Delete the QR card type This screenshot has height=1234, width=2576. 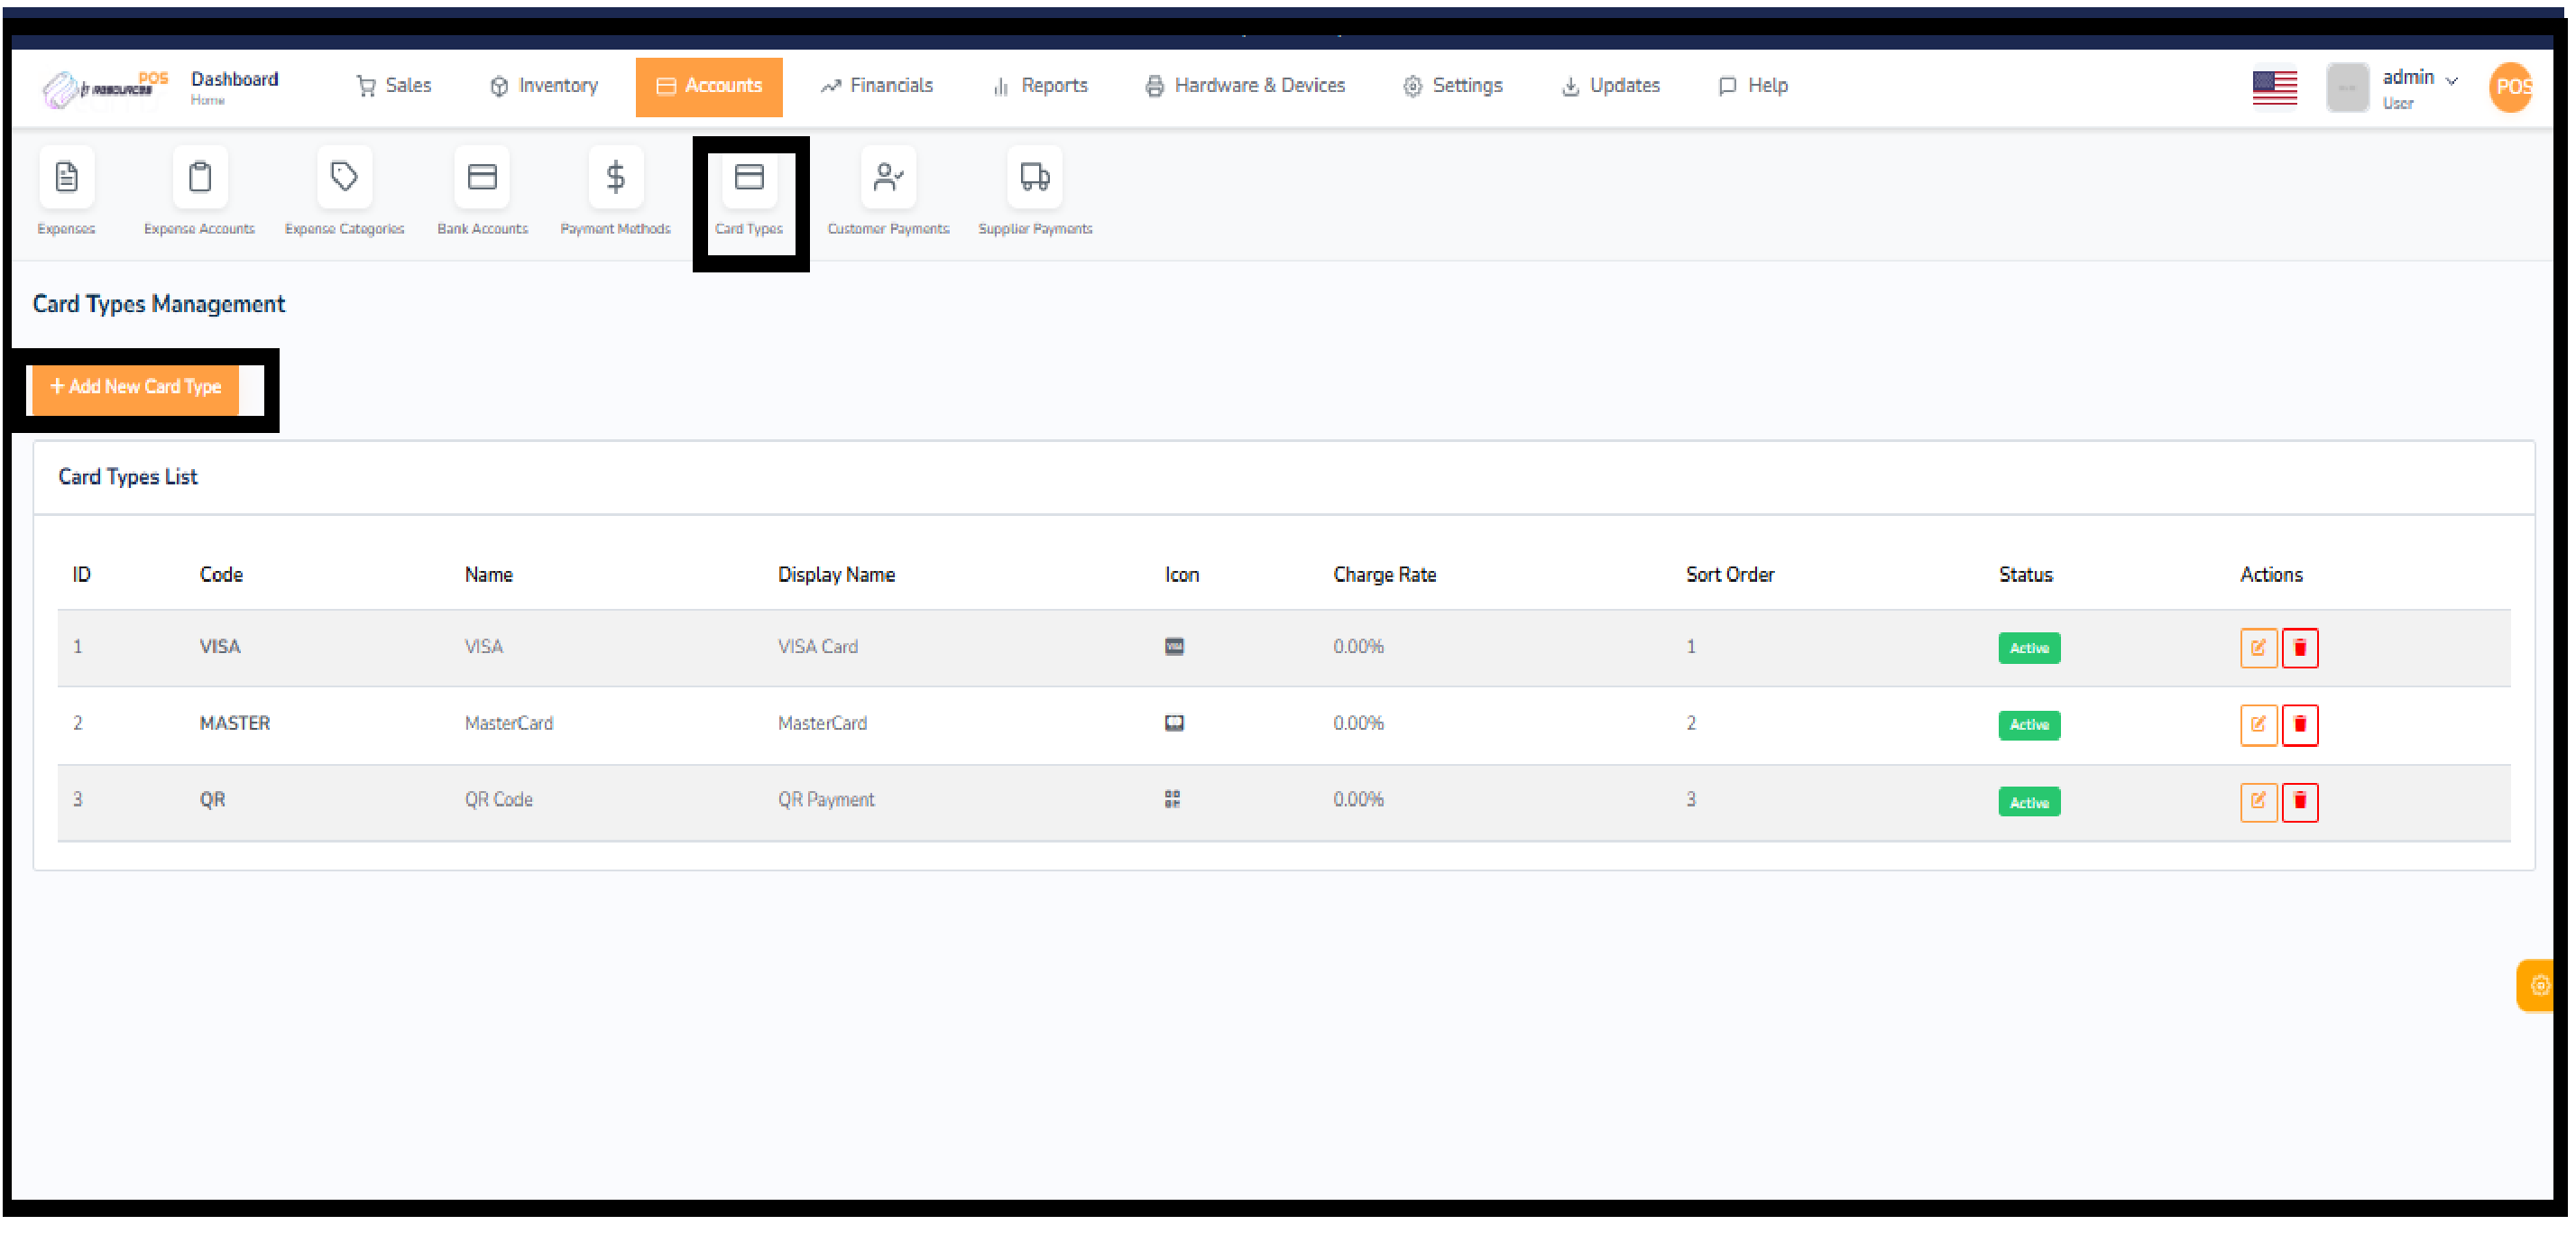2299,801
